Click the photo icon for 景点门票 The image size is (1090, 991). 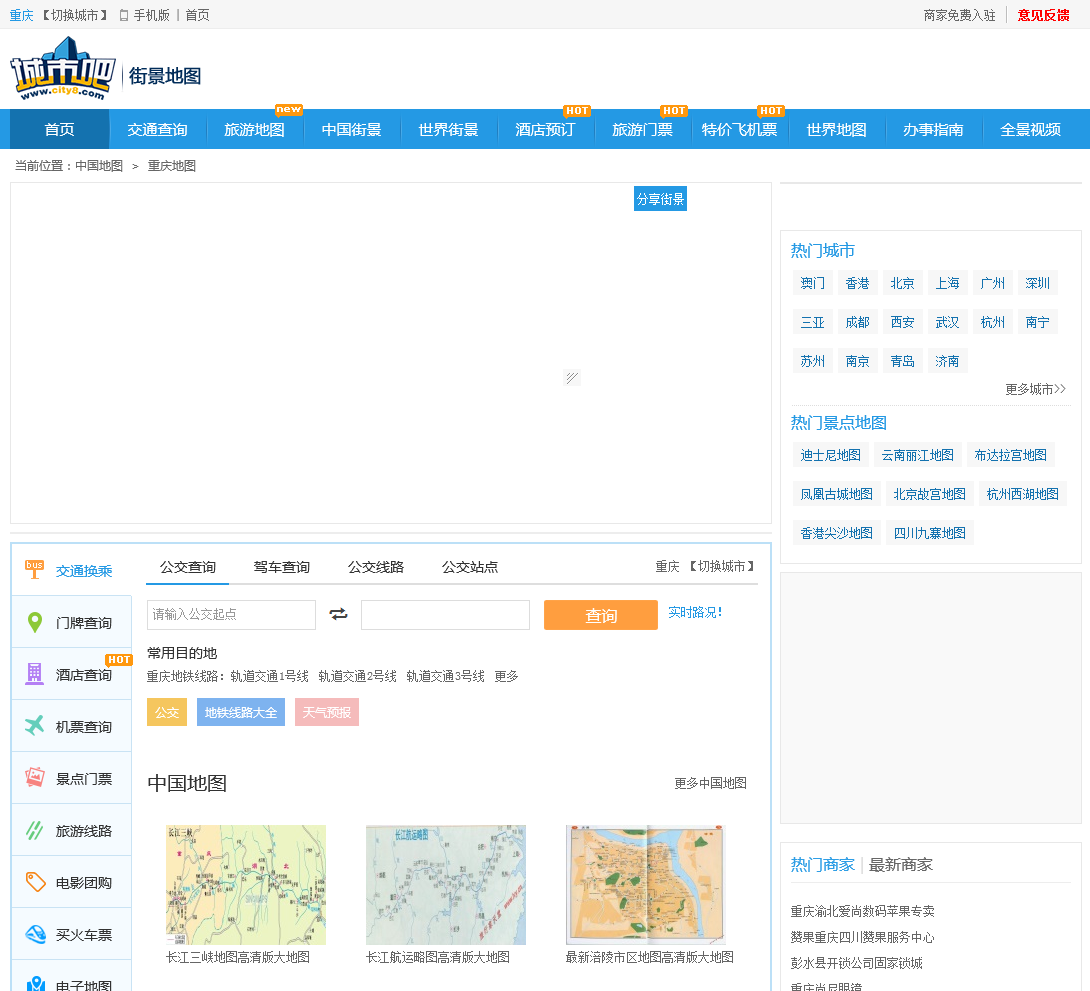point(35,778)
